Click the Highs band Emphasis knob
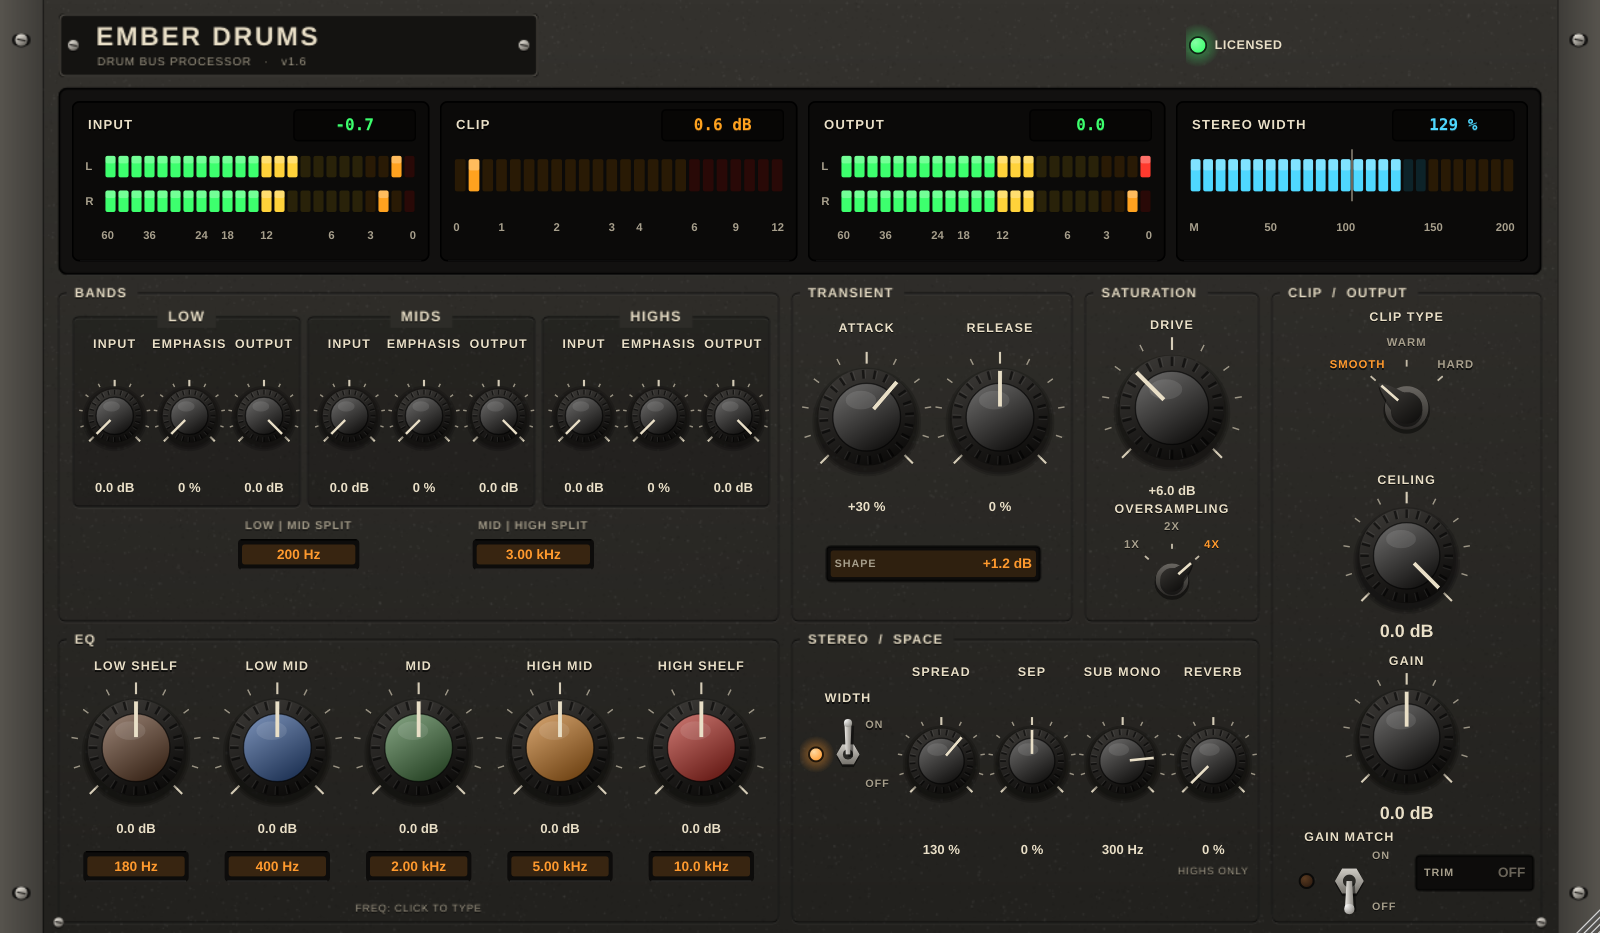 658,417
